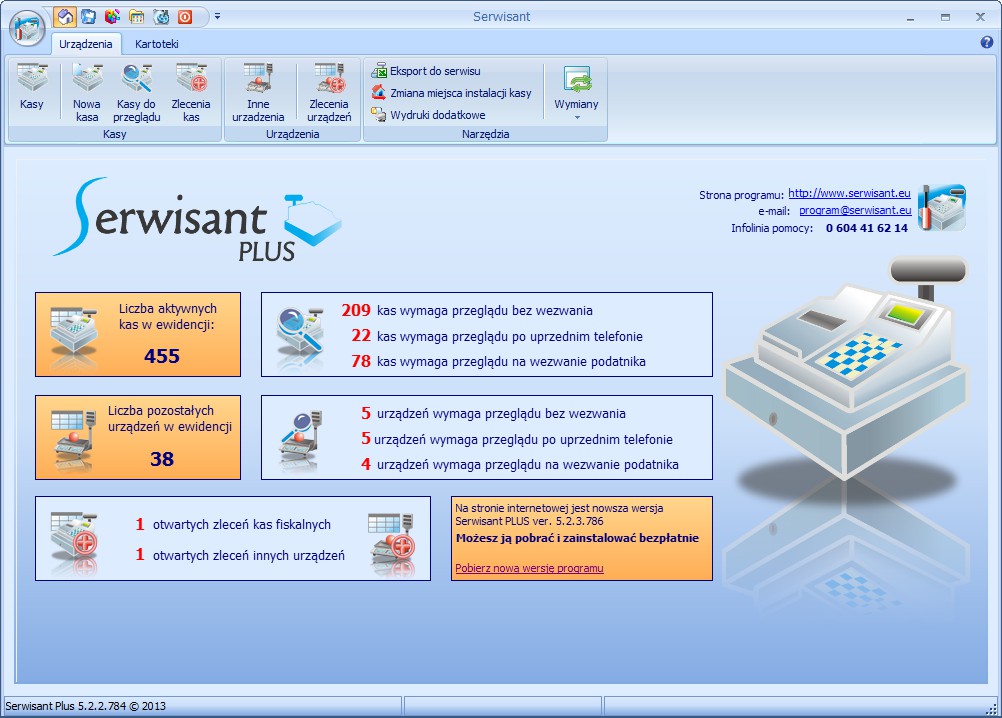Click the status bar version Serwisant Plus 5.2.2.784
Viewport: 1002px width, 718px height.
85,706
